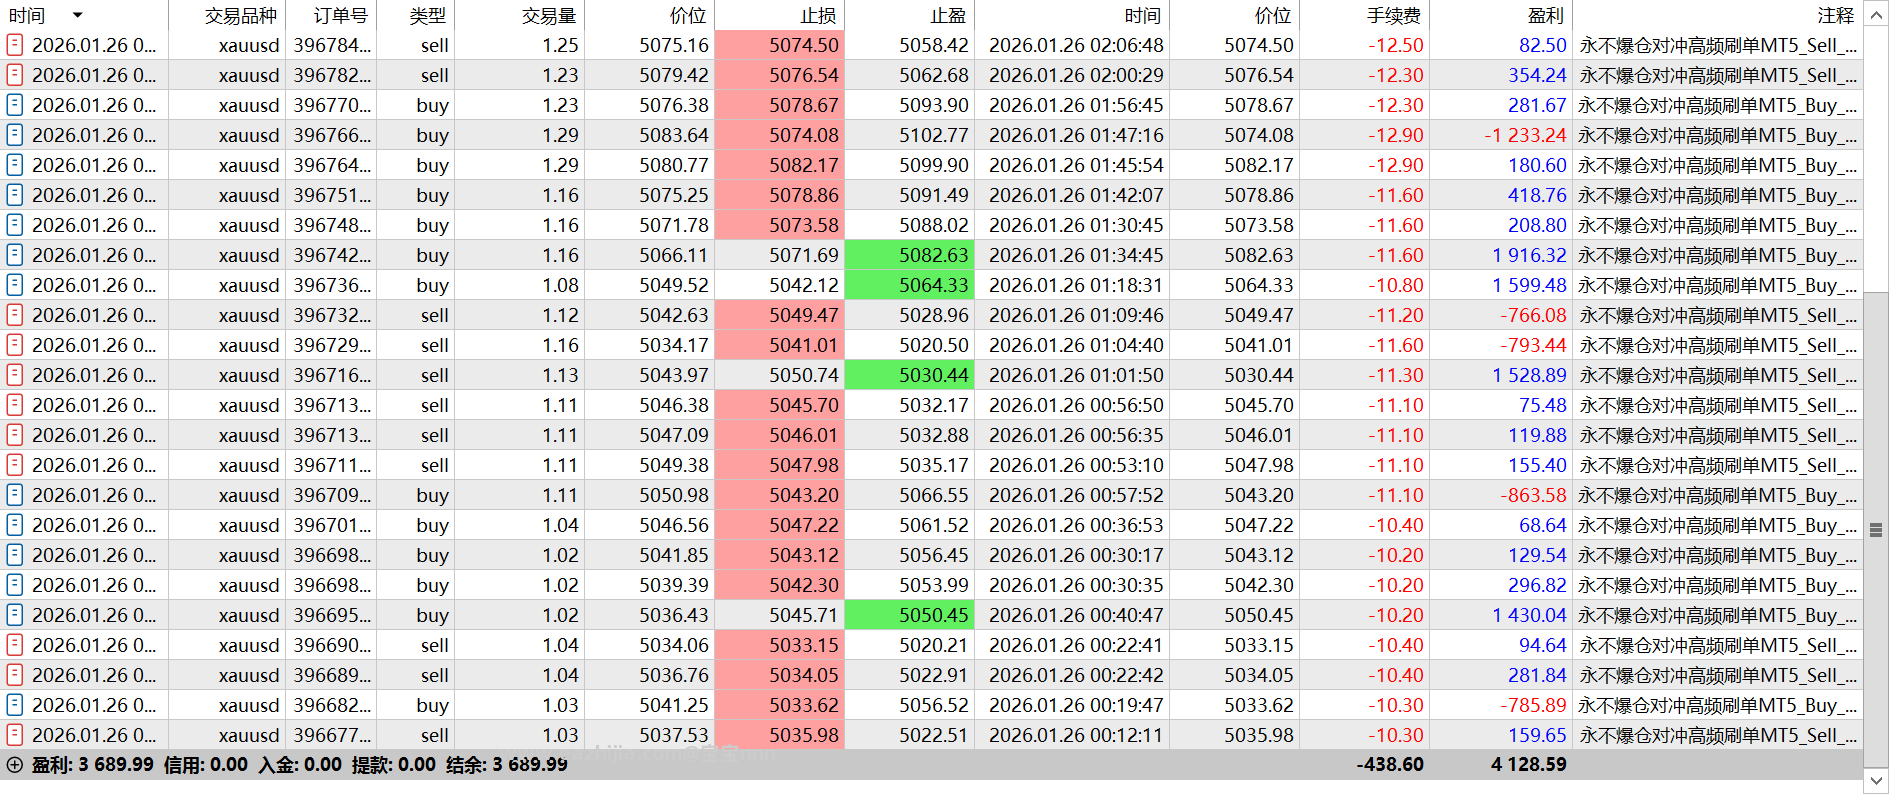Viewport: 1889px width, 794px height.
Task: Click the sell icon of order 396689 row
Action: pos(15,675)
